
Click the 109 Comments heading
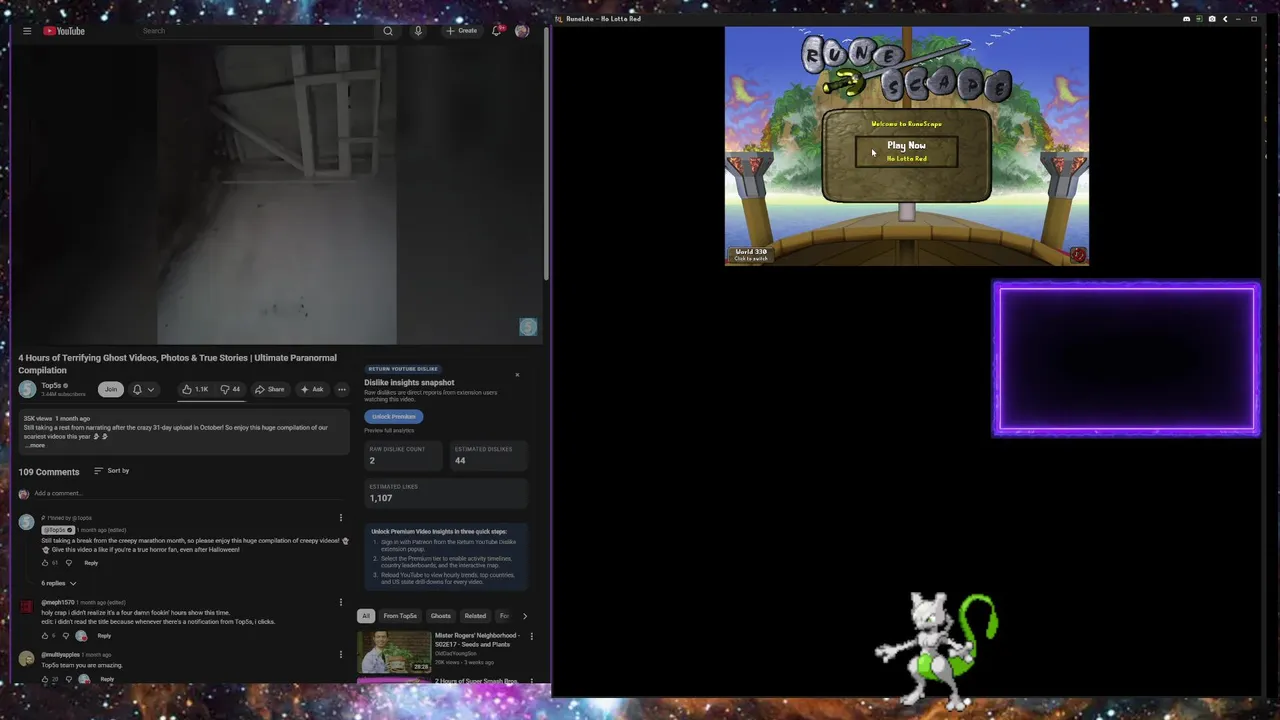tap(48, 472)
